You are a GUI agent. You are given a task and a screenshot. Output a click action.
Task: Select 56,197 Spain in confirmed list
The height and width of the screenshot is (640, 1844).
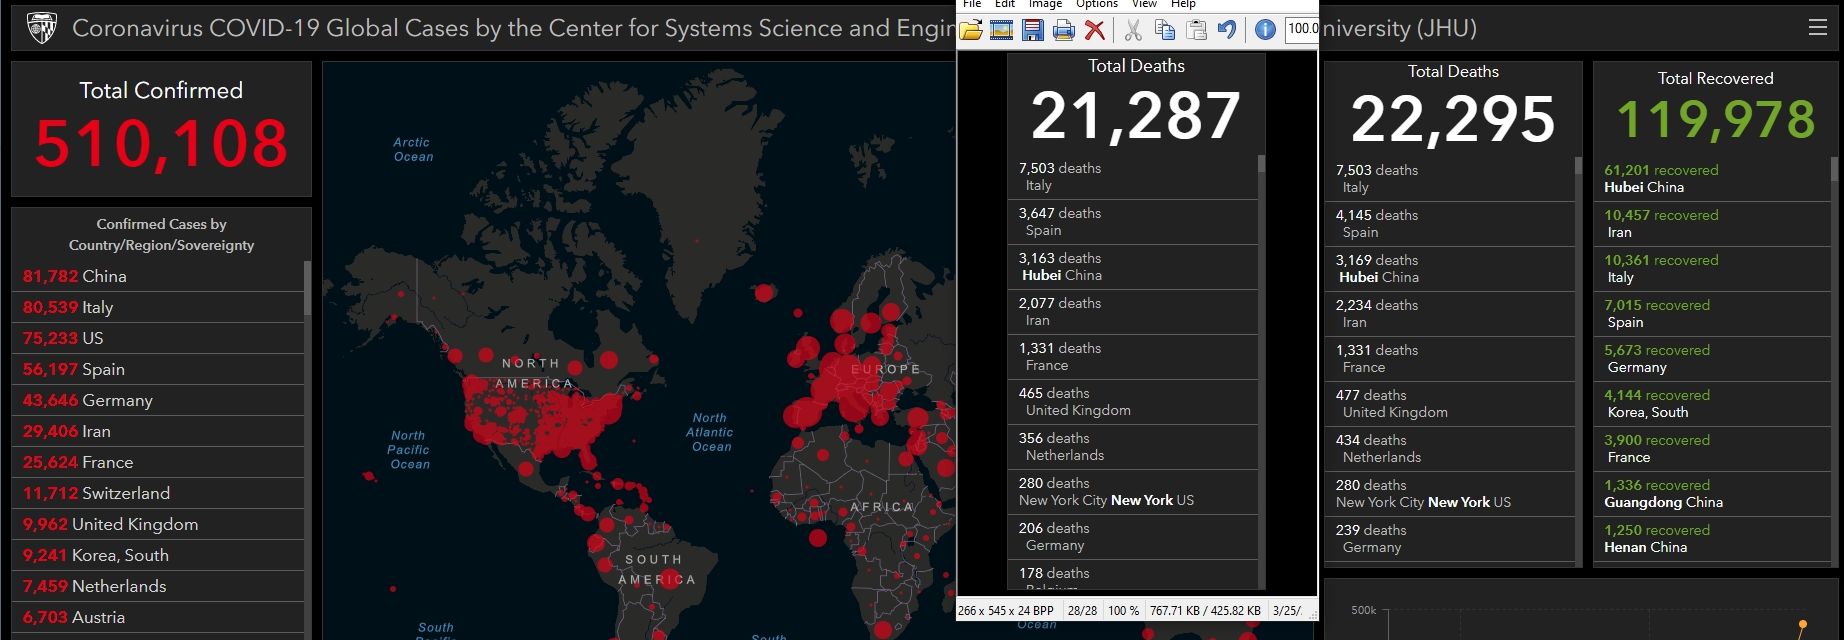coord(157,369)
